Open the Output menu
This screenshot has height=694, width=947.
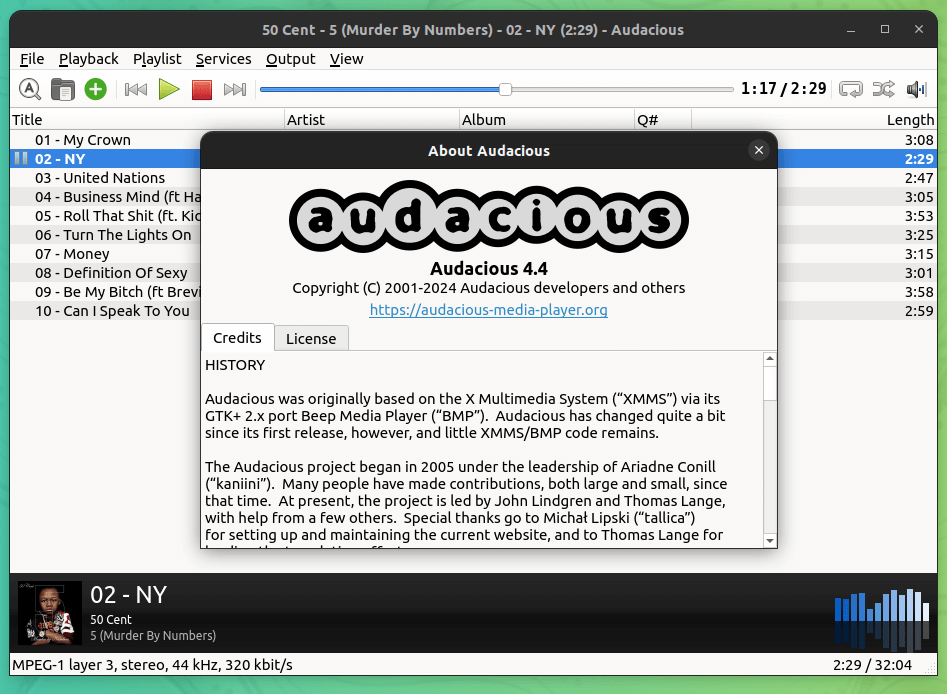(290, 59)
